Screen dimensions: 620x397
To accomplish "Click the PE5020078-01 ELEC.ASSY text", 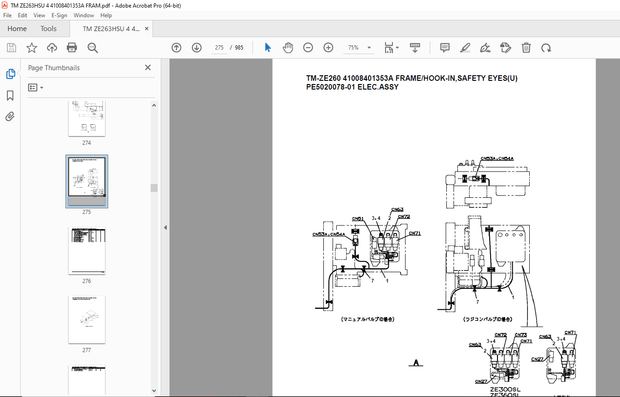I will tap(352, 87).
